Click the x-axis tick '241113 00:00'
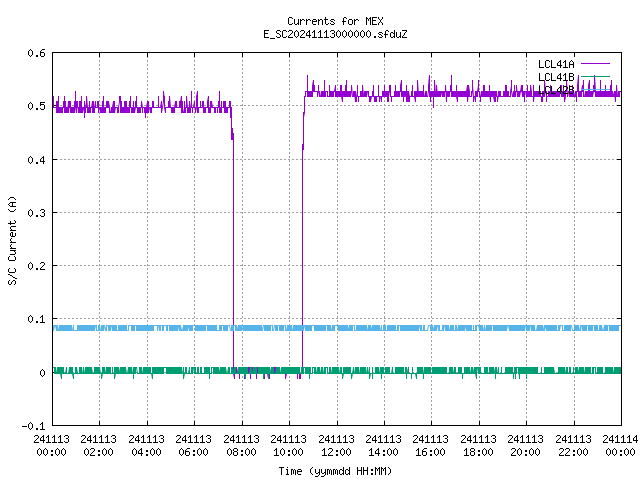 pyautogui.click(x=51, y=446)
